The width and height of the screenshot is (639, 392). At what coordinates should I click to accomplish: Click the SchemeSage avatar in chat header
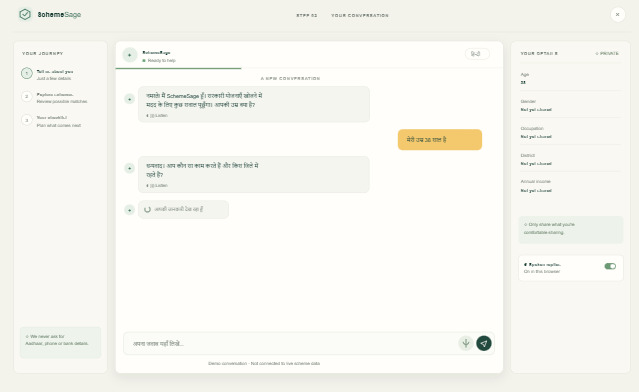(130, 55)
